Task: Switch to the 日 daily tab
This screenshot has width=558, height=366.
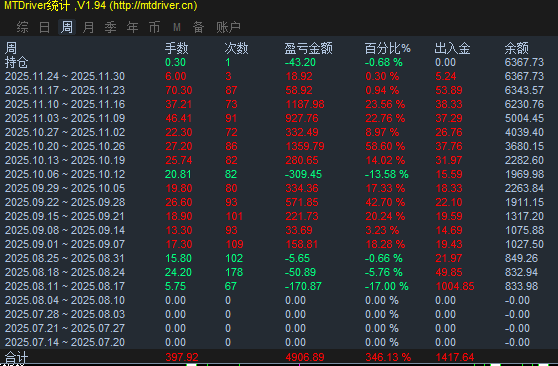Action: pyautogui.click(x=44, y=27)
